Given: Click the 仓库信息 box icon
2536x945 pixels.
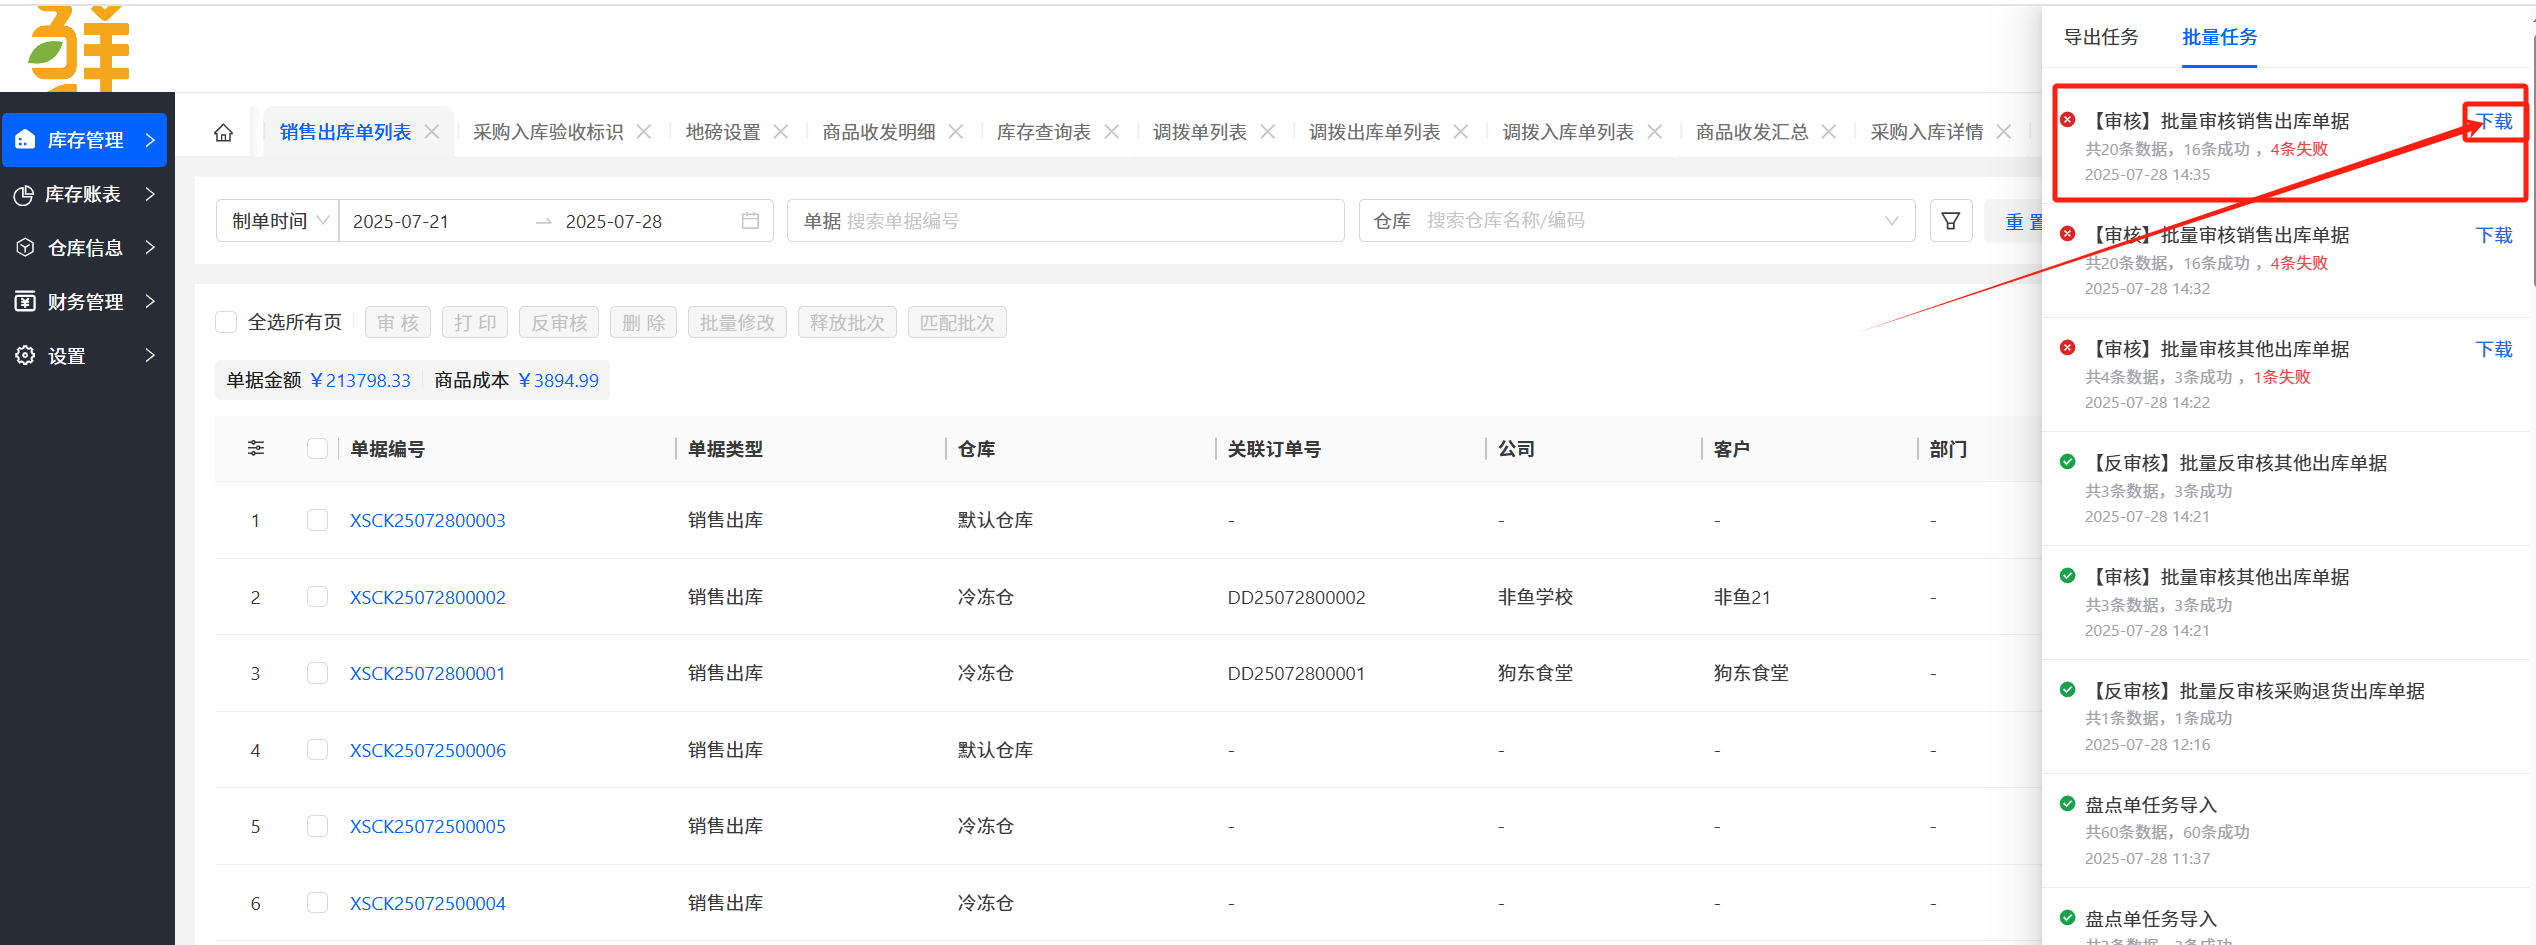Looking at the screenshot, I should click(x=26, y=247).
